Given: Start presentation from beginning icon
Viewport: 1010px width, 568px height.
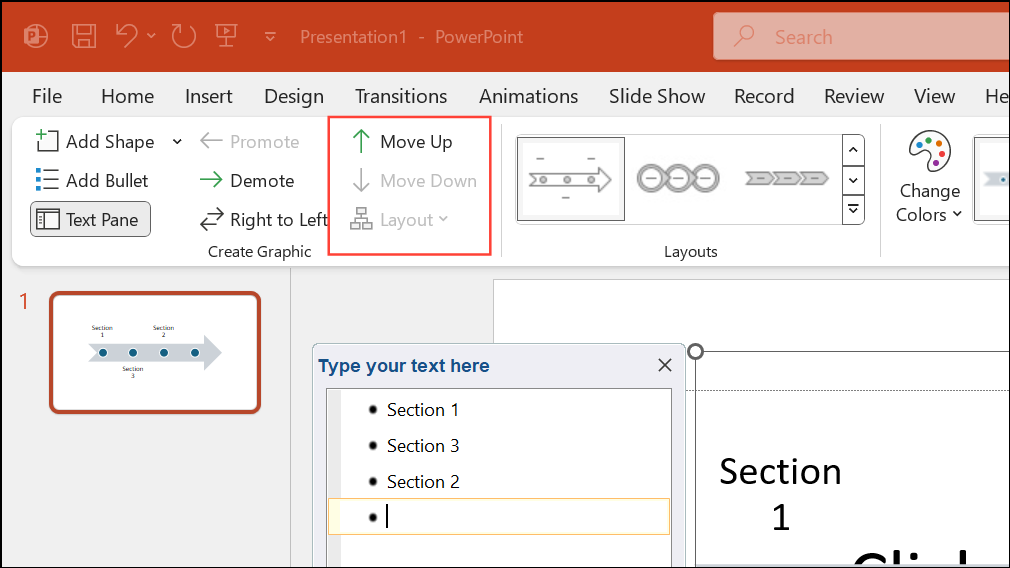Looking at the screenshot, I should 226,37.
